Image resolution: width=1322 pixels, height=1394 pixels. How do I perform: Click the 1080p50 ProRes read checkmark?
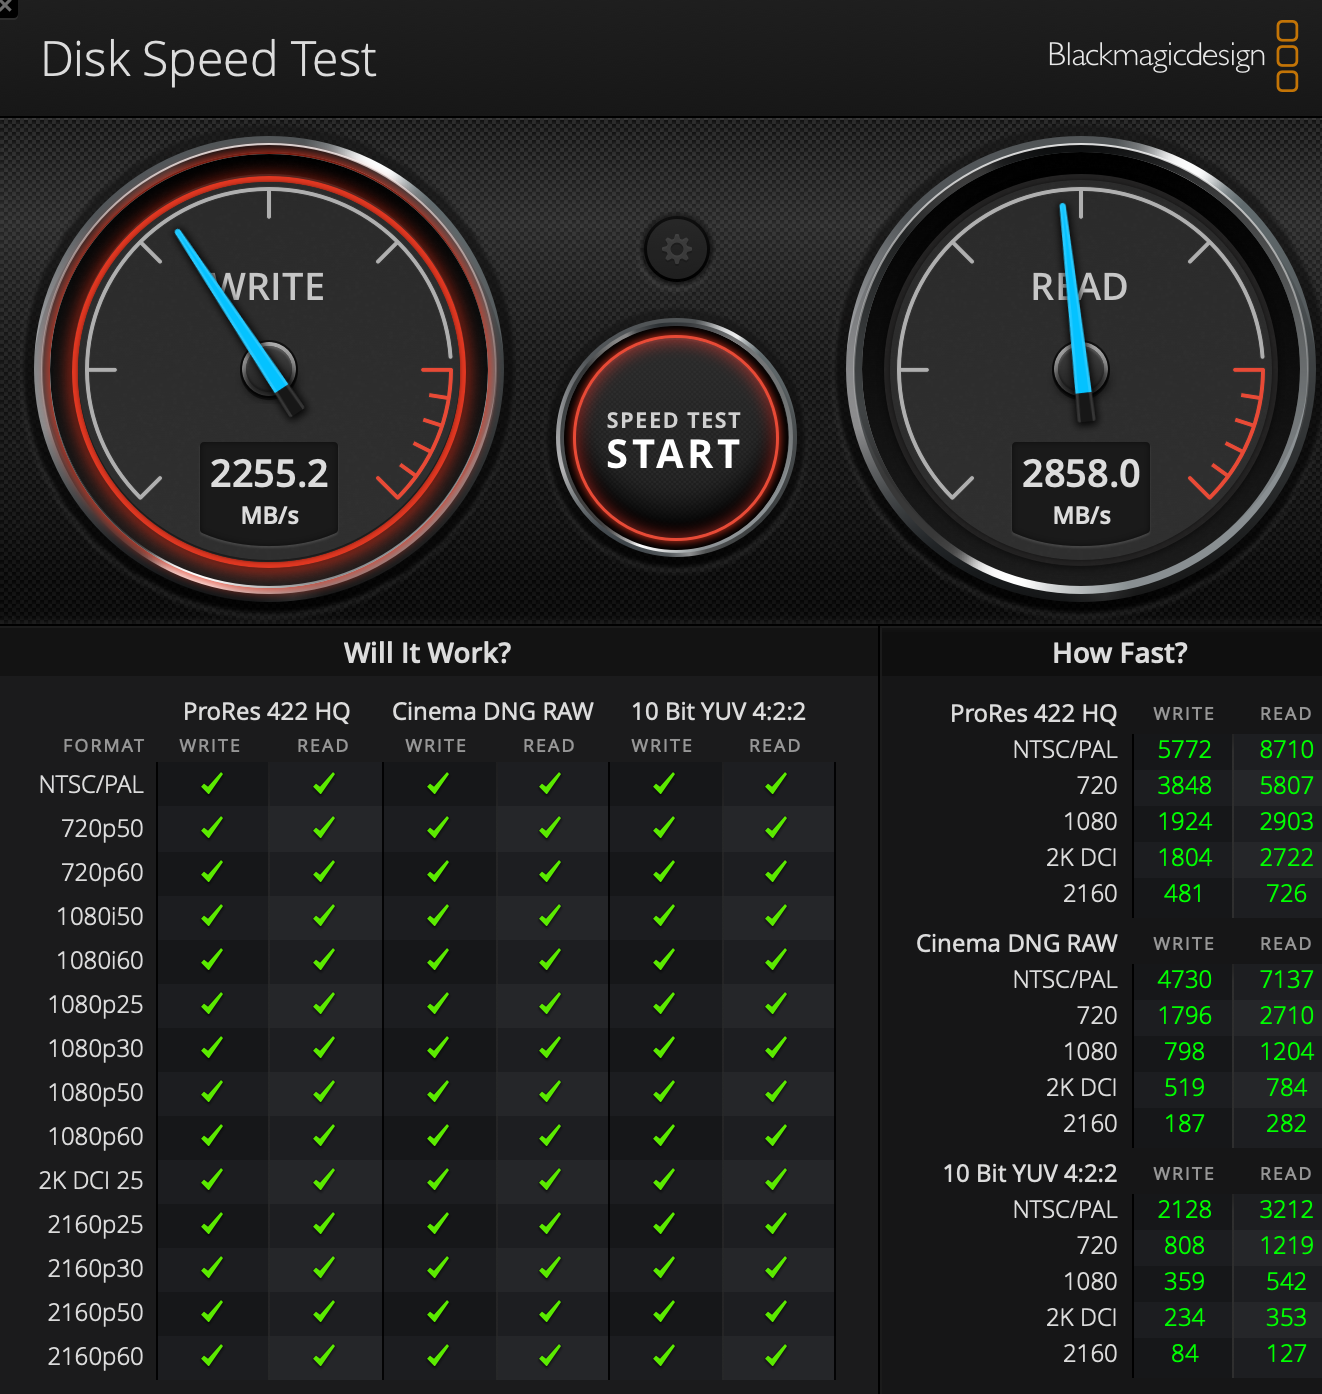tap(323, 1093)
